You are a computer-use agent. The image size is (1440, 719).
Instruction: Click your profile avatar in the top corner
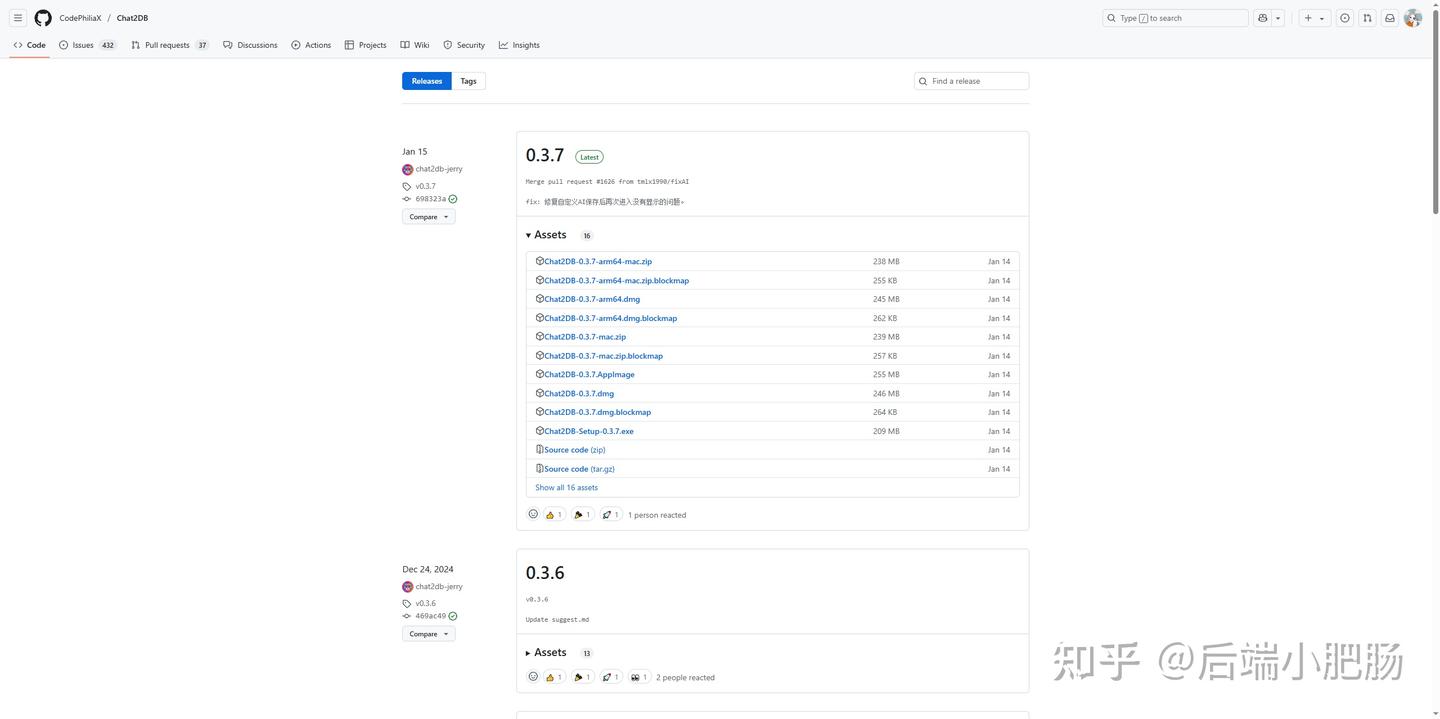[1412, 17]
